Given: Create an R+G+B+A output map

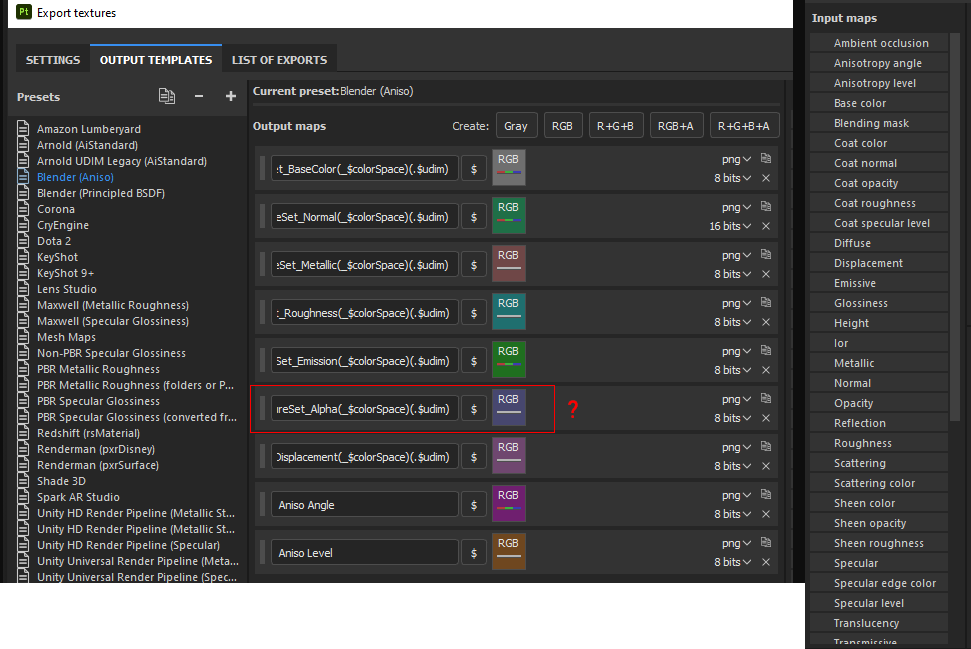Looking at the screenshot, I should tap(744, 126).
